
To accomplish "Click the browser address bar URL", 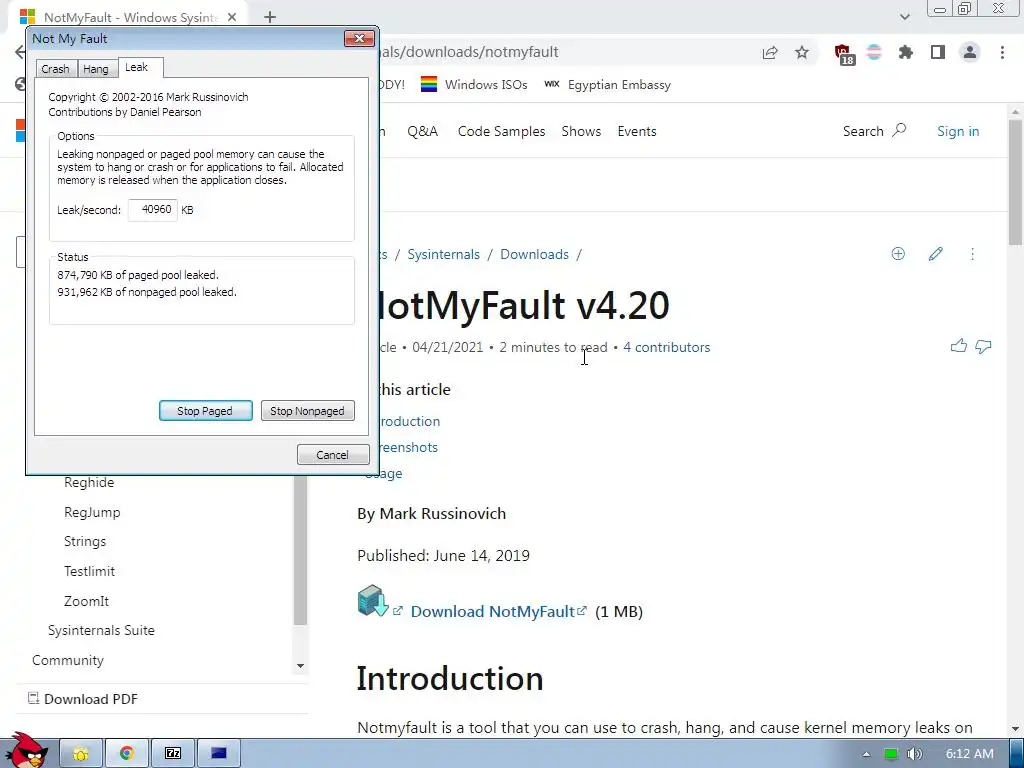I will coord(470,52).
